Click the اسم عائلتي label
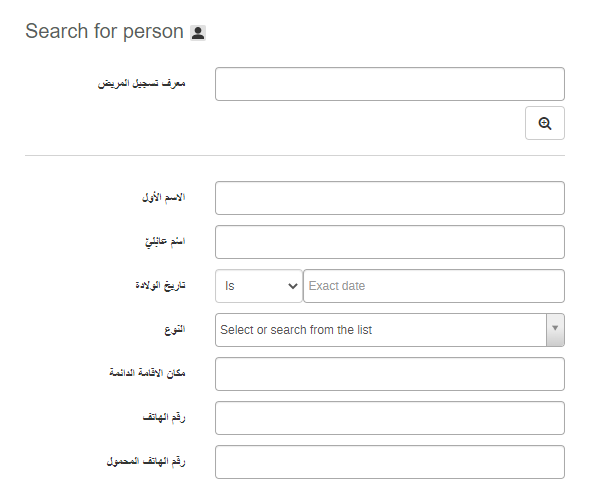Image resolution: width=614 pixels, height=486 pixels. pos(165,242)
